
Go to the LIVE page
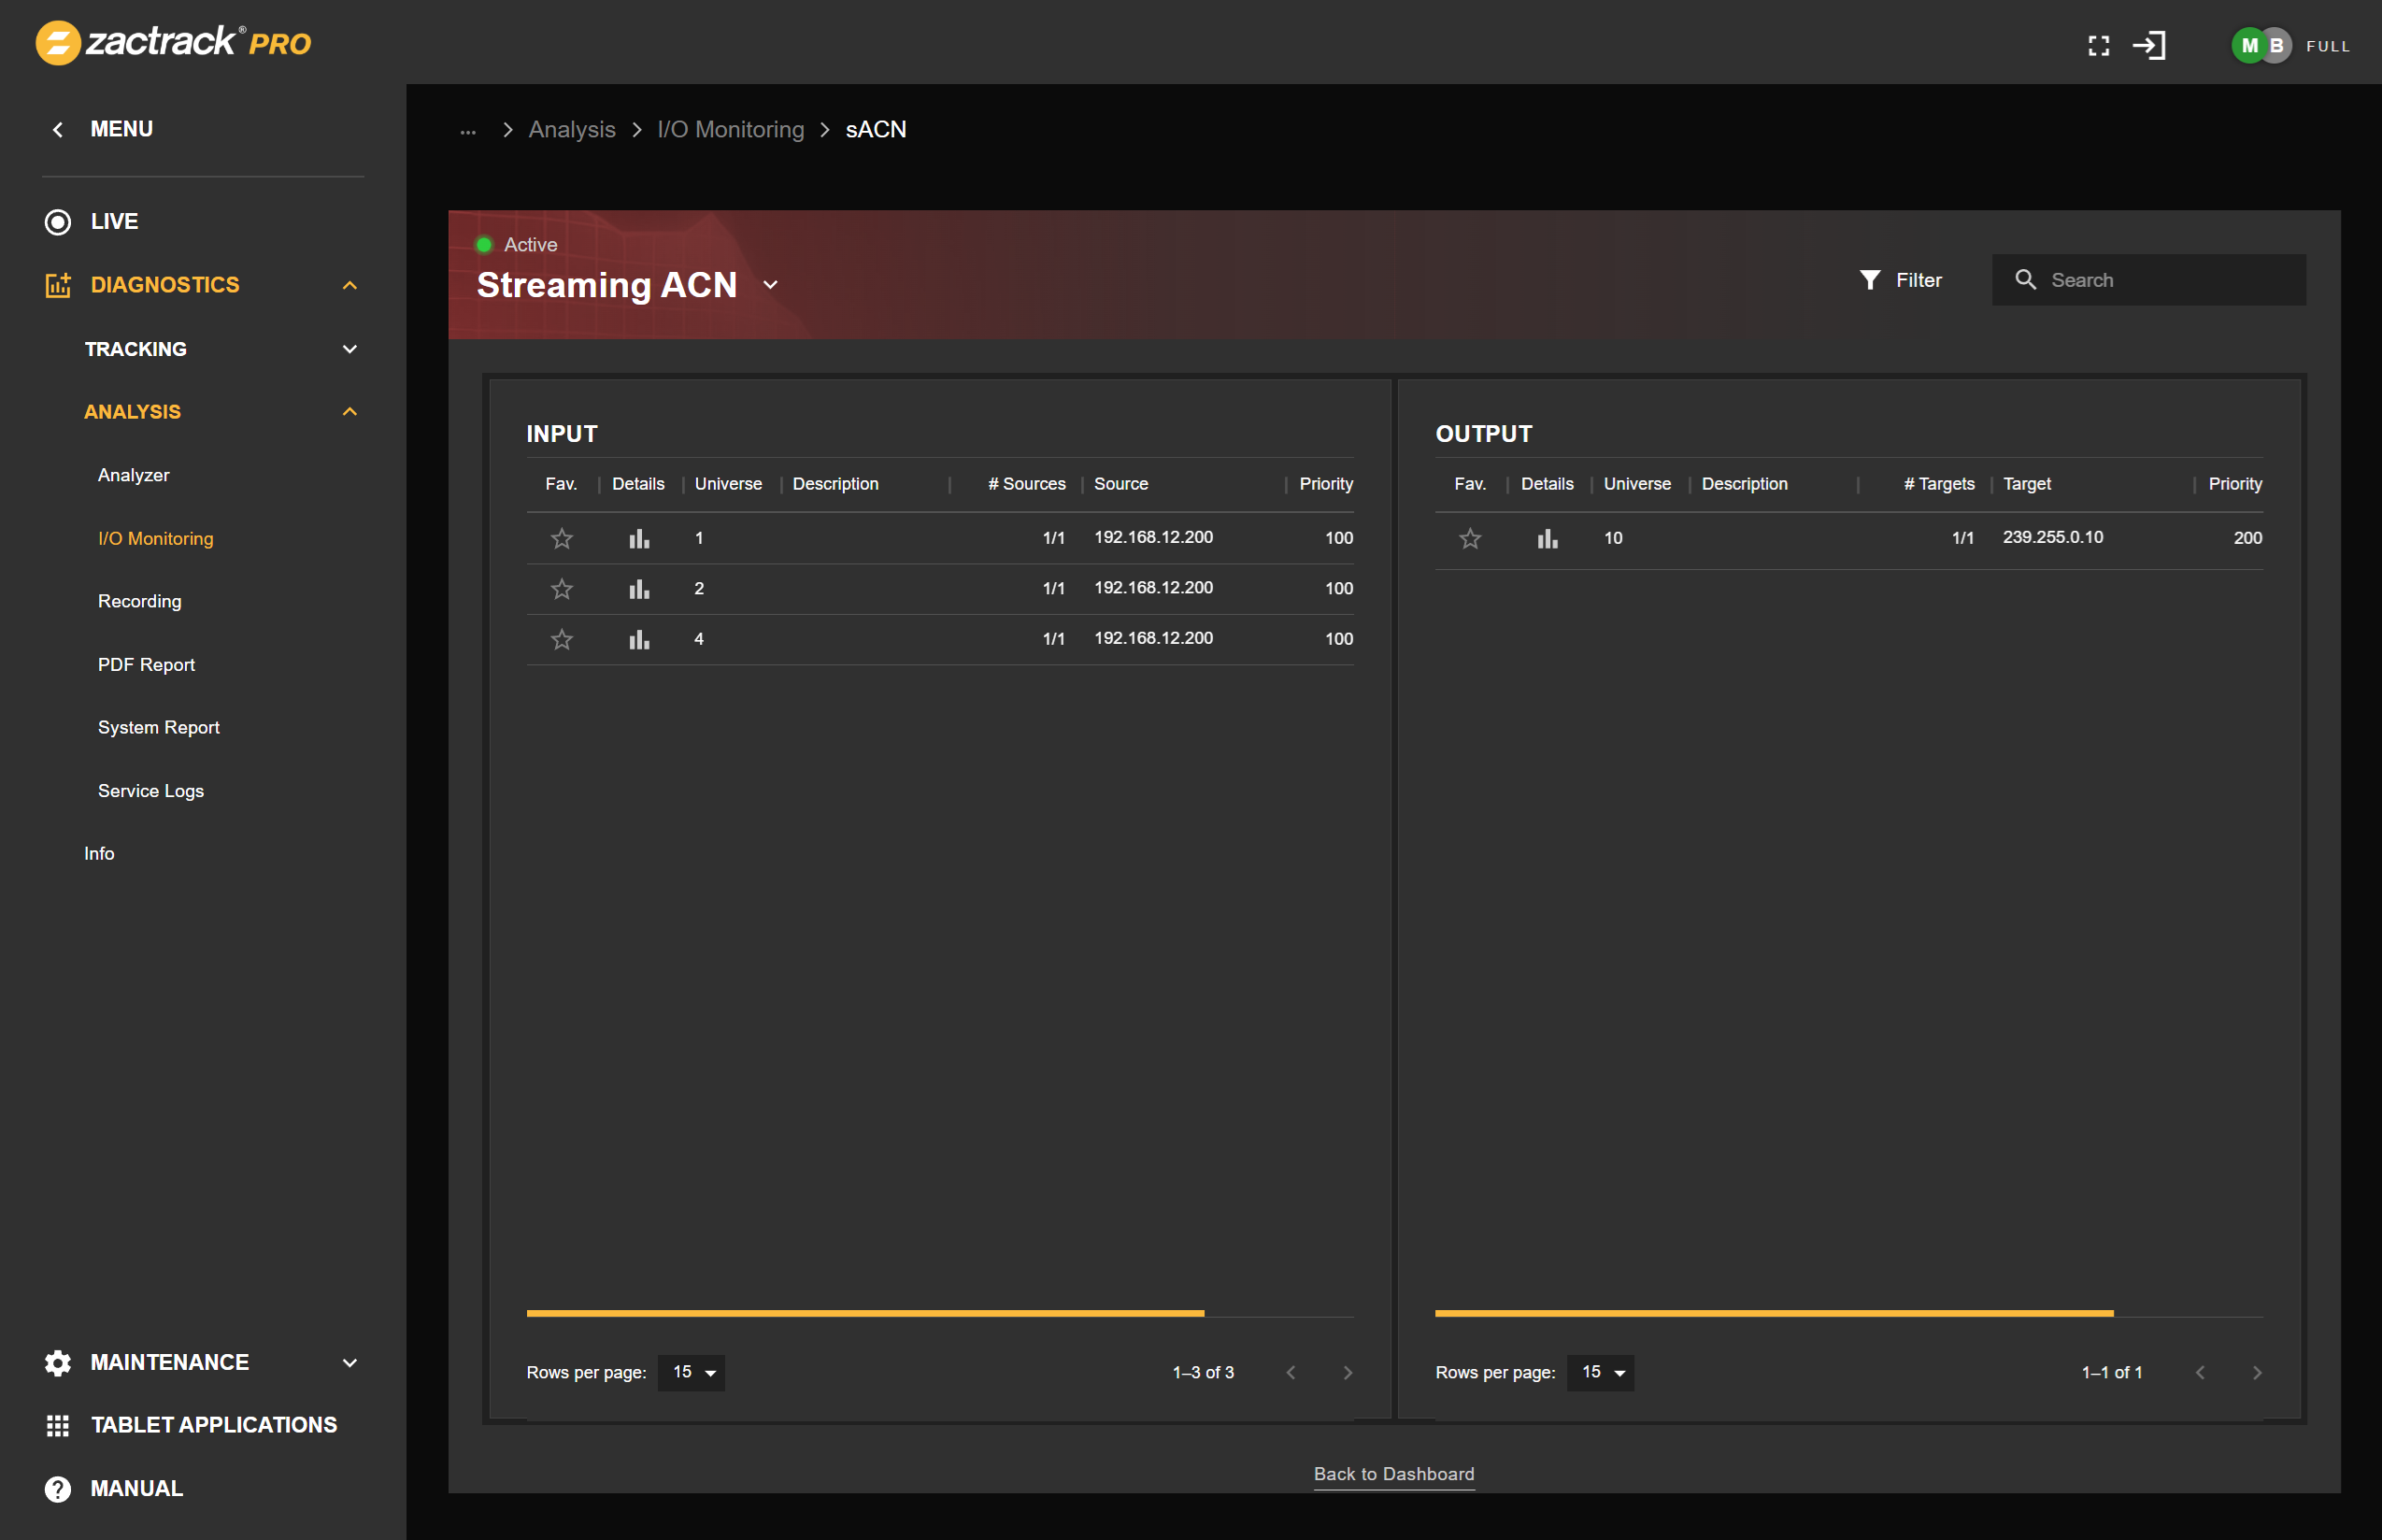pyautogui.click(x=113, y=221)
